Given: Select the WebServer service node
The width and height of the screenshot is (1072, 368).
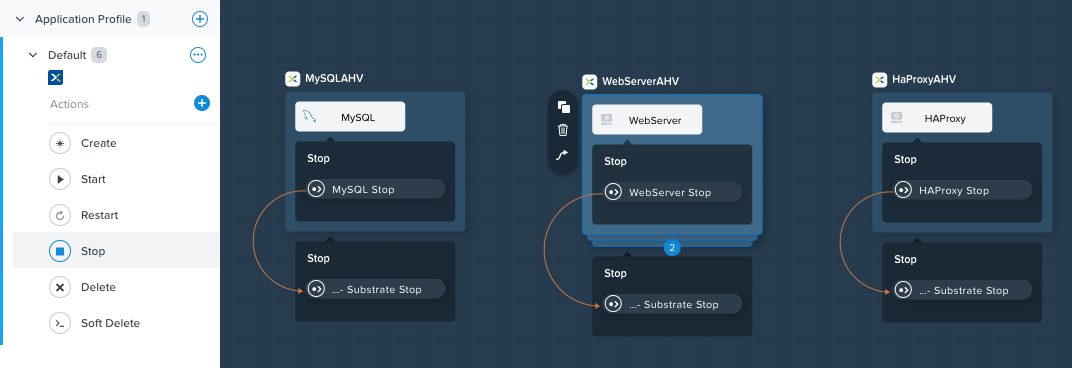Looking at the screenshot, I should pyautogui.click(x=647, y=120).
